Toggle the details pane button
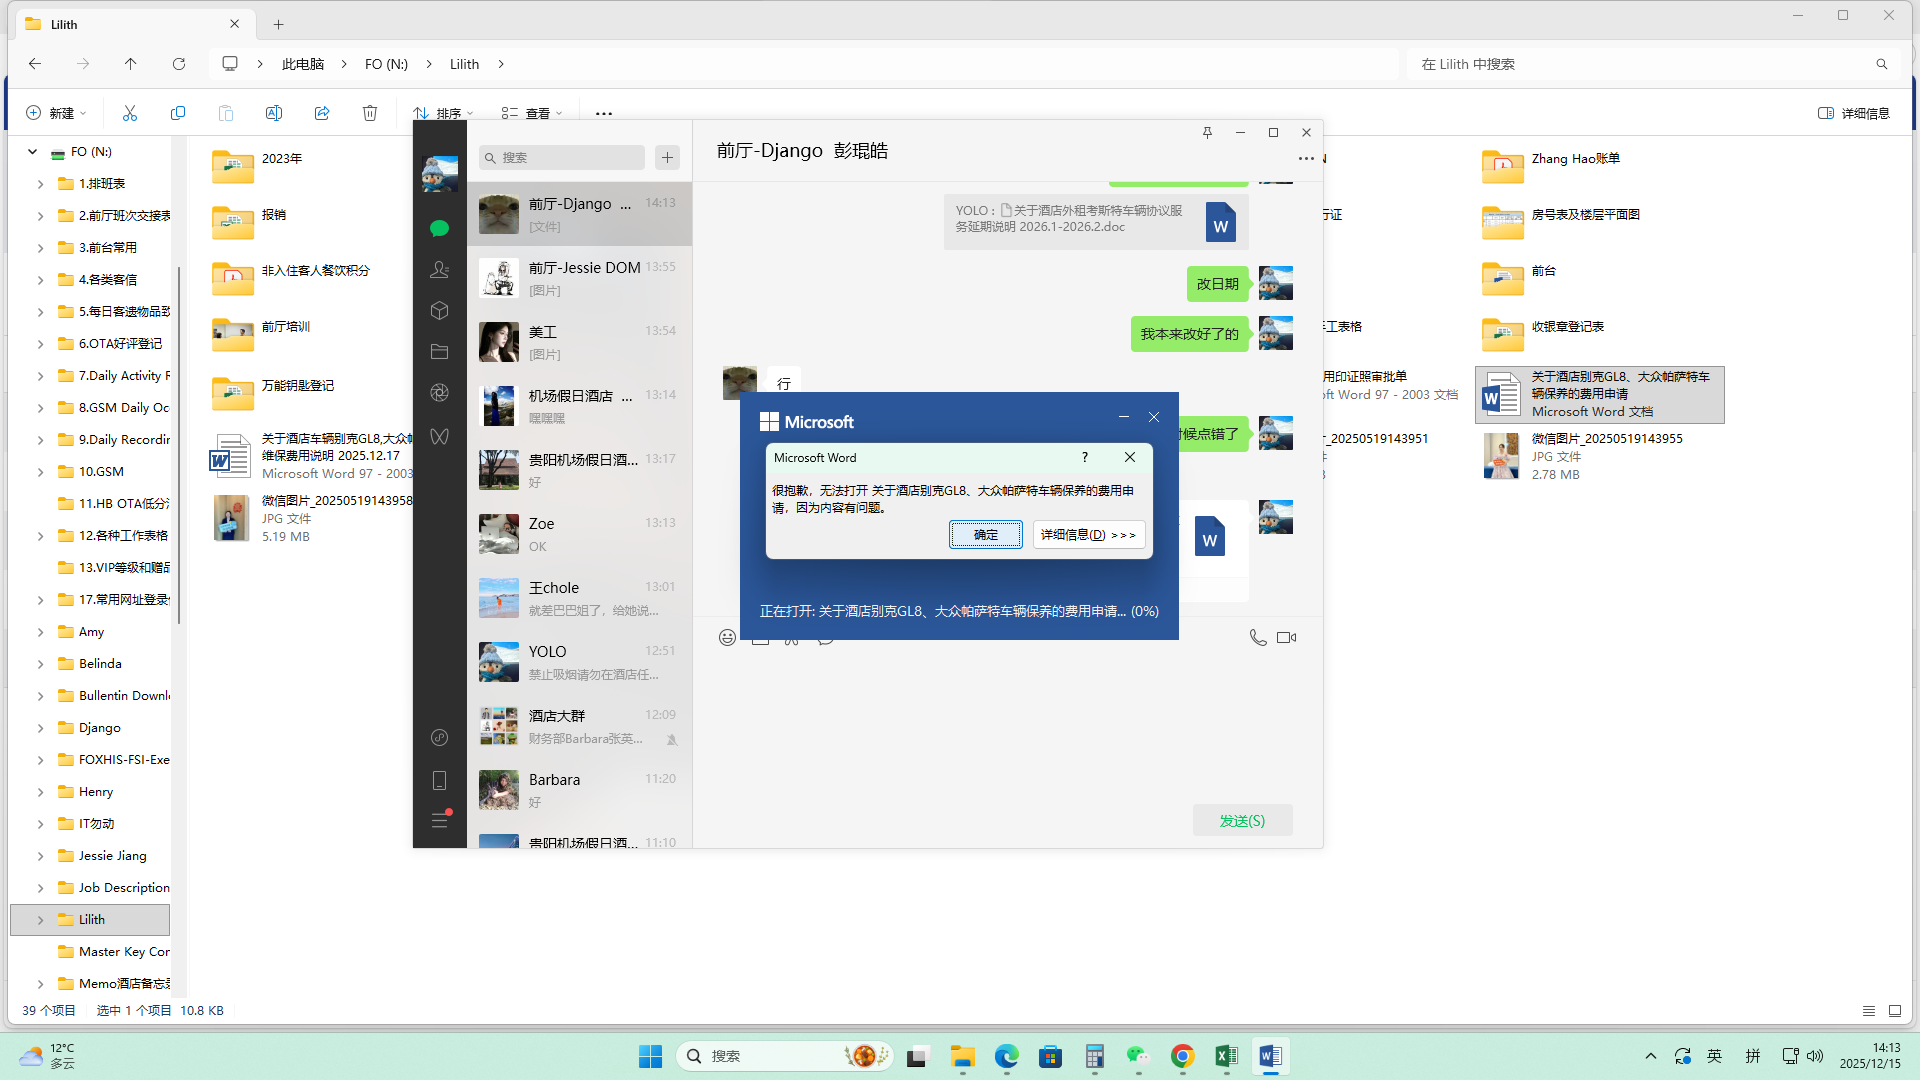 click(1853, 113)
